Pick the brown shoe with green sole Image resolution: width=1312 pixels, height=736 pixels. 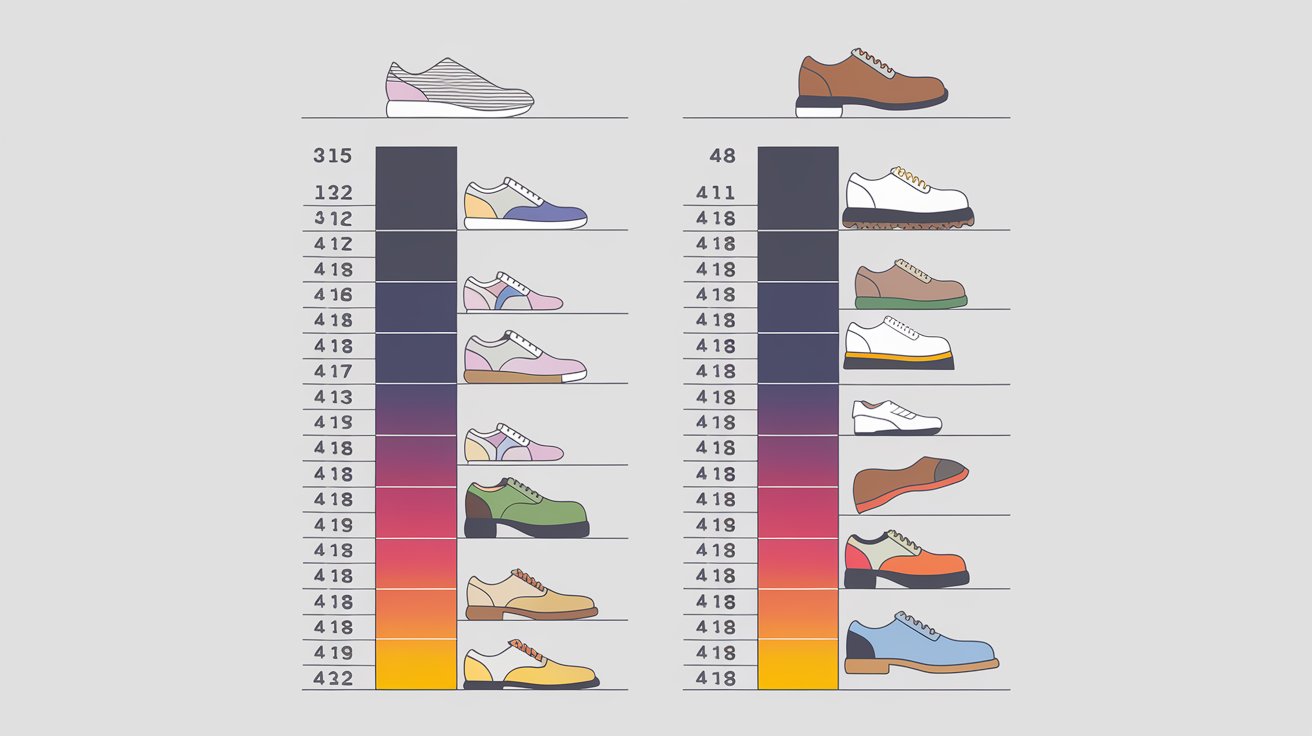point(911,284)
